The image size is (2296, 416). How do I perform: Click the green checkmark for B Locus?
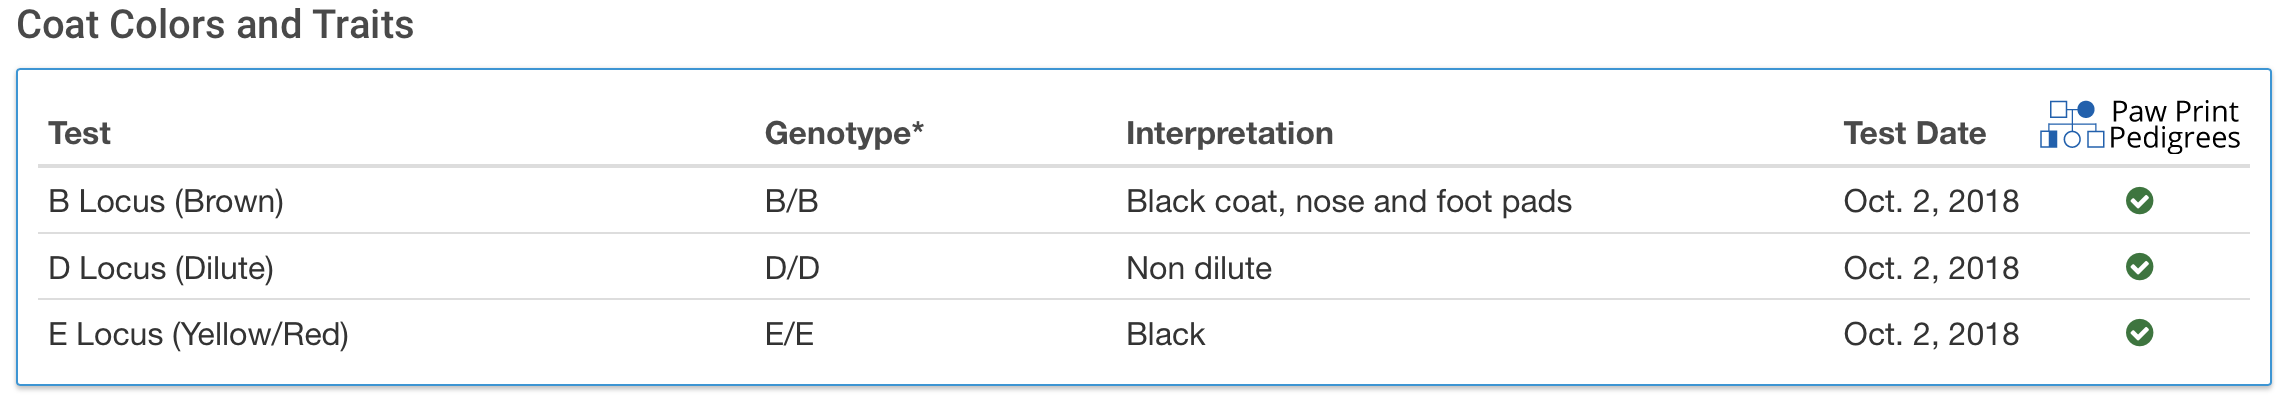[x=2139, y=201]
